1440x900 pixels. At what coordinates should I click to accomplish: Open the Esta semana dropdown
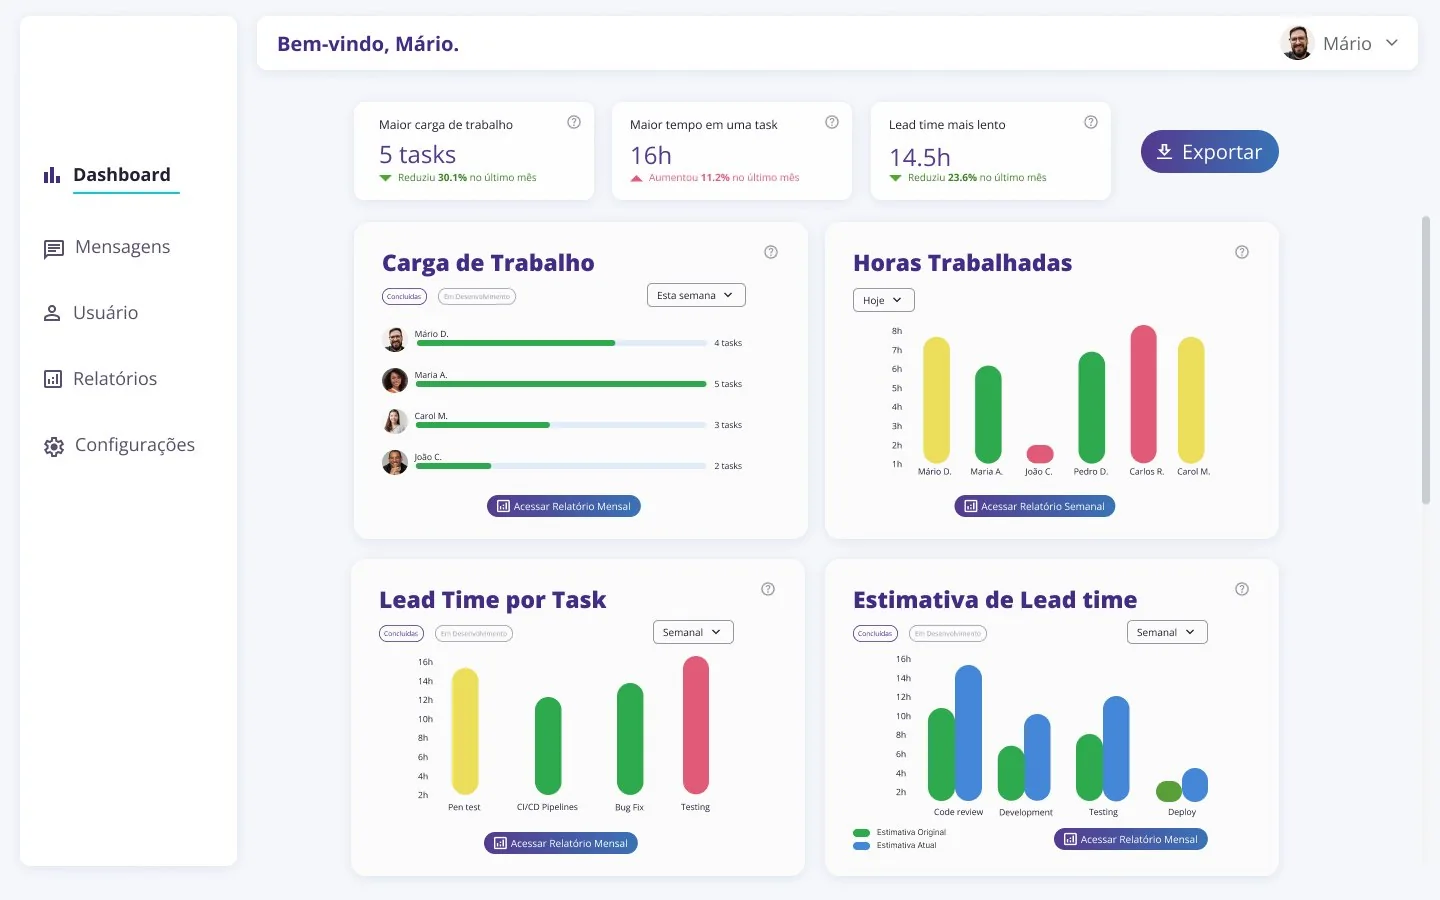[696, 295]
